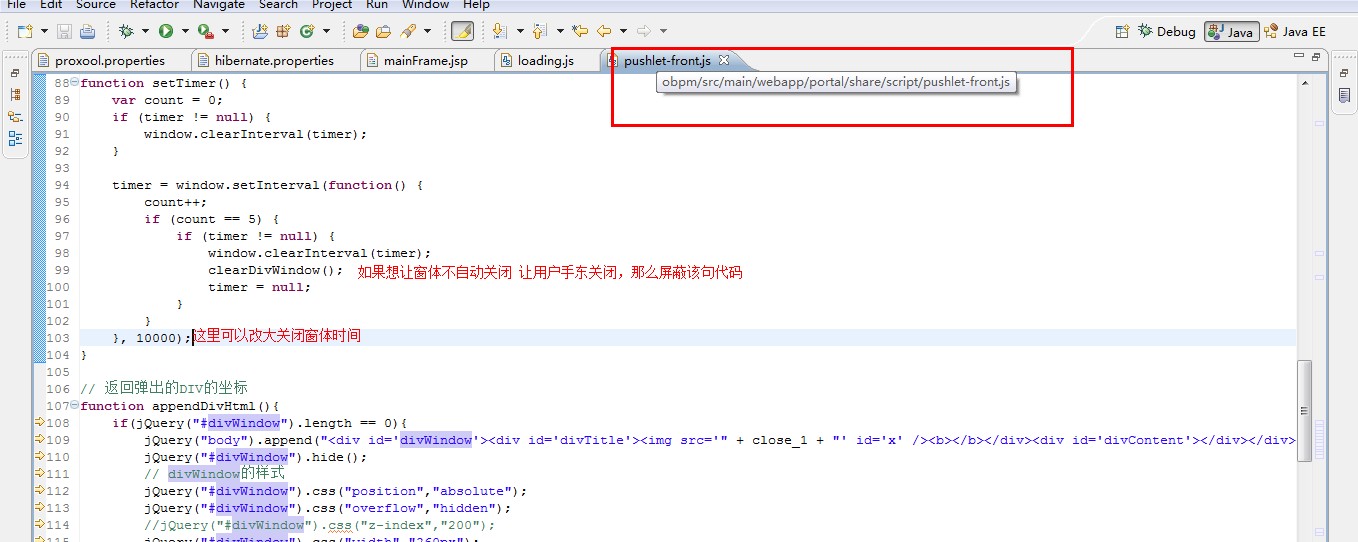
Task: Expand the Previous Annotation dropdown arrow
Action: click(559, 32)
